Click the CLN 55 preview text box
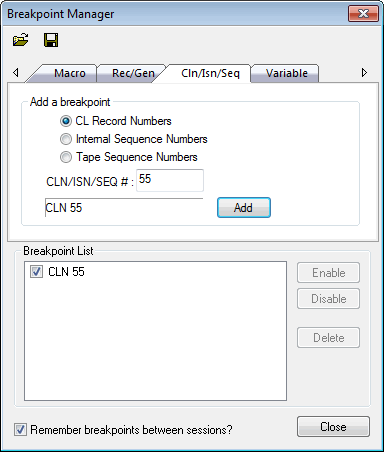The image size is (384, 452). [124, 208]
